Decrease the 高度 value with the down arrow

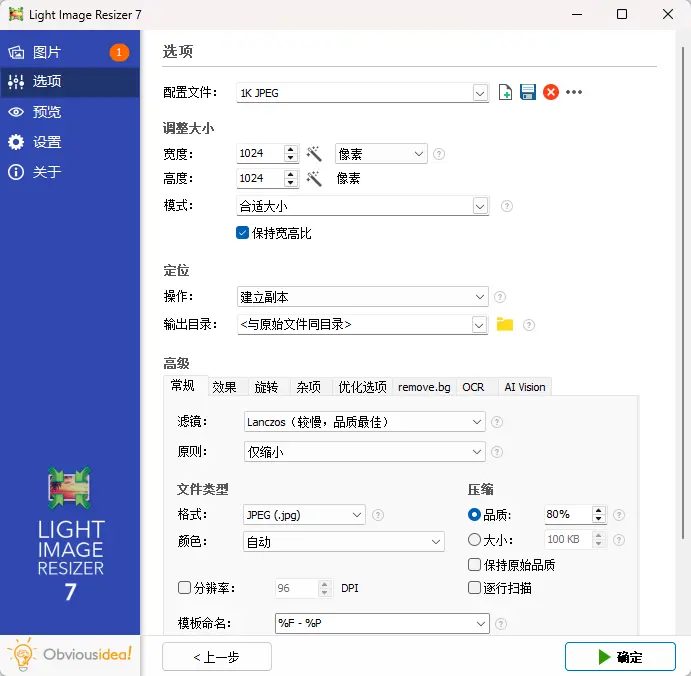tap(290, 183)
